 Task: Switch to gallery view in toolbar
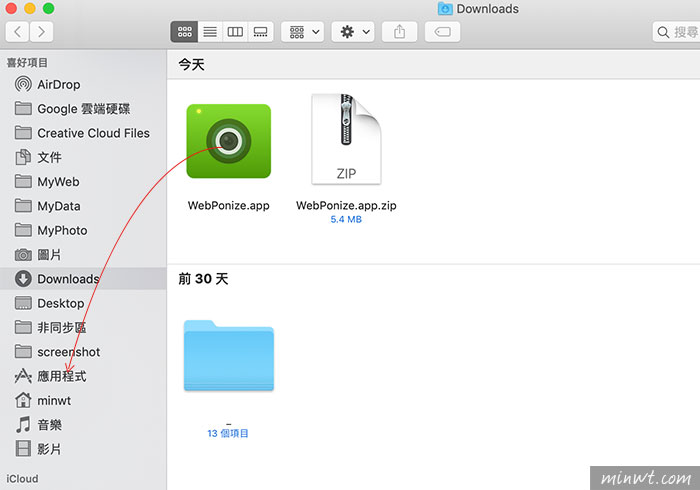[x=260, y=32]
